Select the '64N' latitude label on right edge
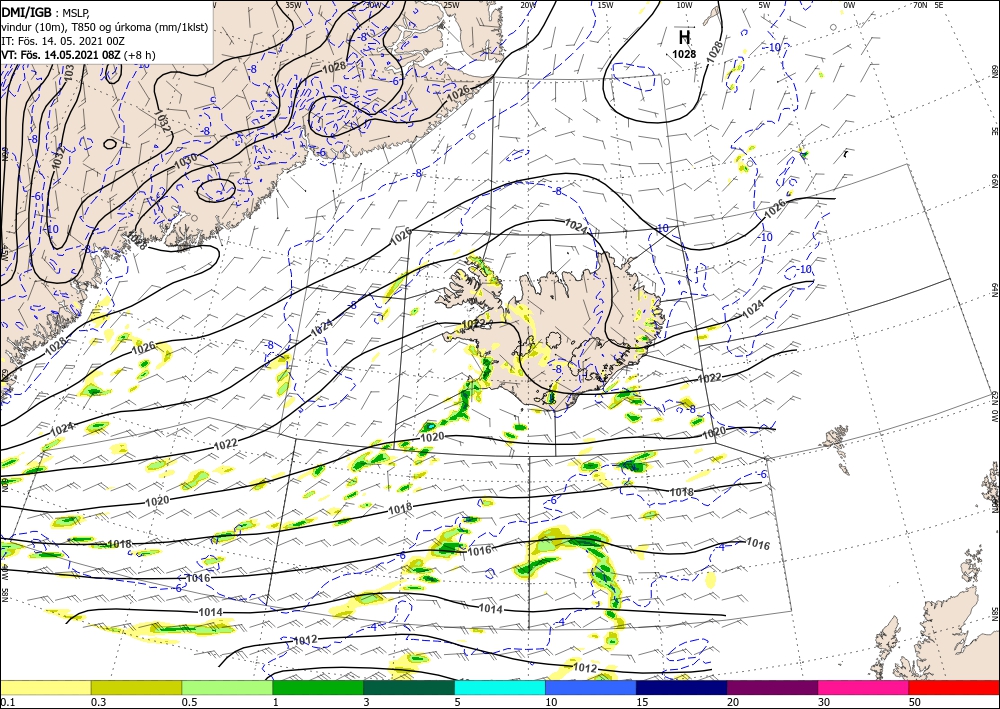The height and width of the screenshot is (709, 1000). [x=994, y=289]
